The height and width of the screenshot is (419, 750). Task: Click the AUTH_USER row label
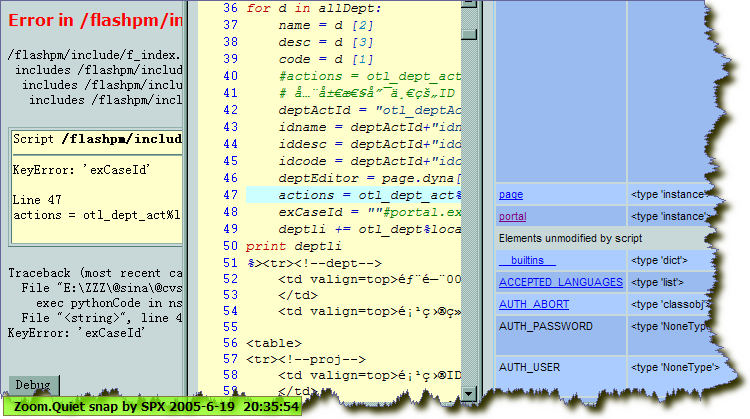coord(530,368)
